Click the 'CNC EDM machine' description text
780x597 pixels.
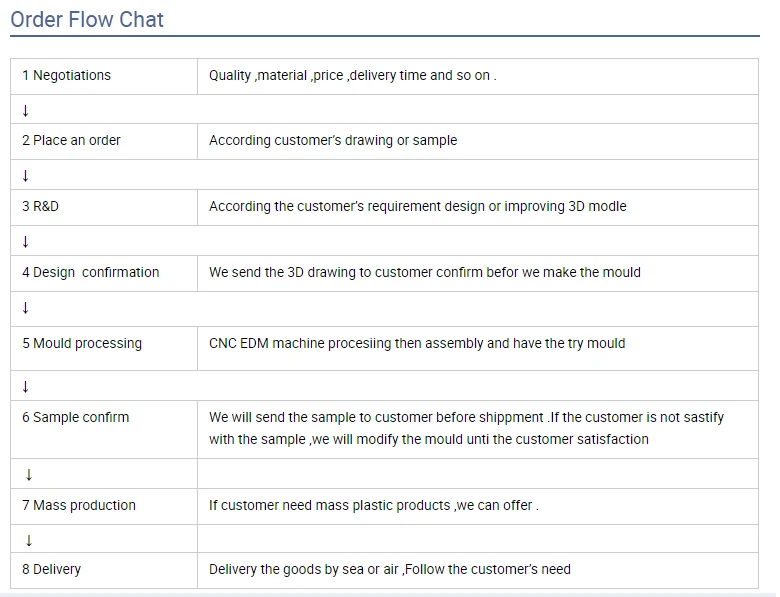pyautogui.click(x=417, y=344)
